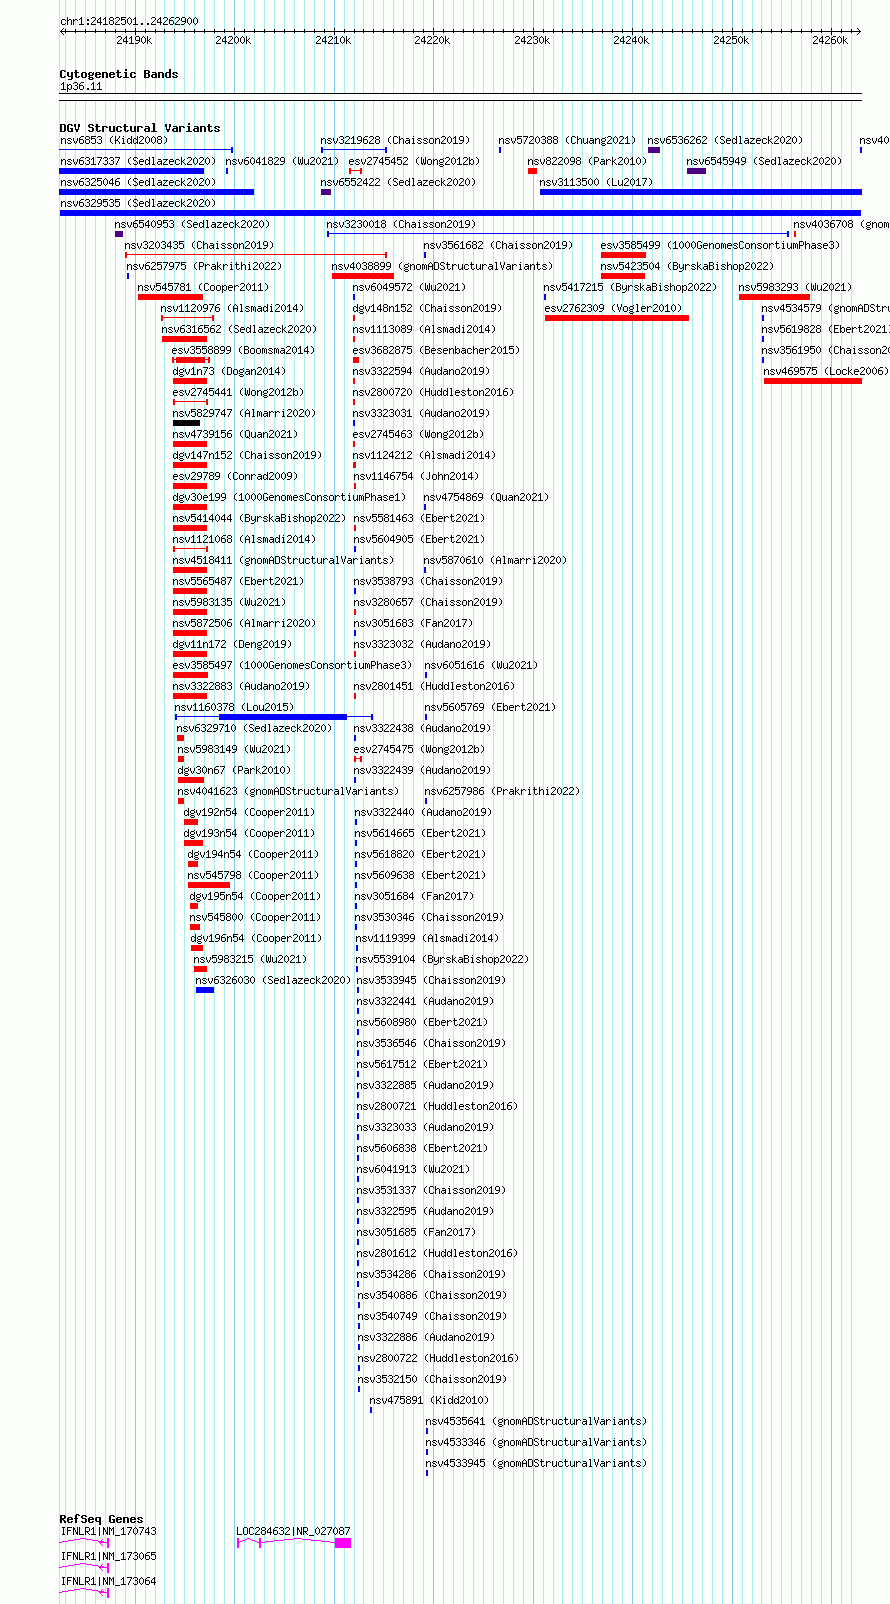The height and width of the screenshot is (1604, 890).
Task: Click nsv5605769 (Ebert2021) label
Action: pyautogui.click(x=489, y=708)
